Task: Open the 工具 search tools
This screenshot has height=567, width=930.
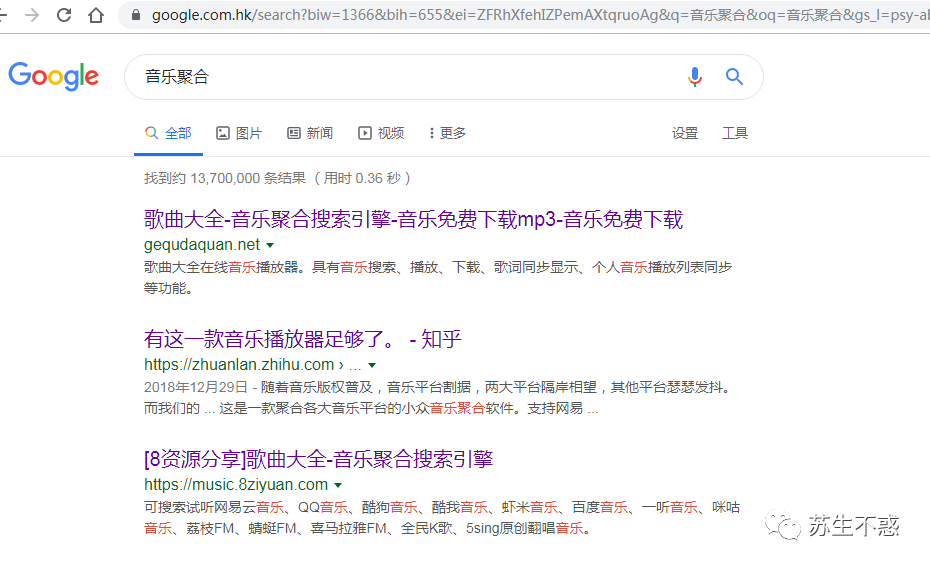Action: [734, 133]
